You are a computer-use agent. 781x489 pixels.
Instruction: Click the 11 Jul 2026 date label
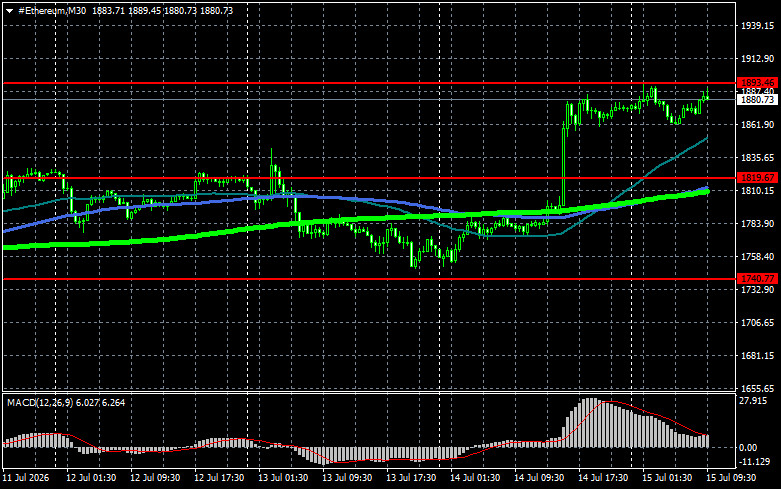point(26,478)
